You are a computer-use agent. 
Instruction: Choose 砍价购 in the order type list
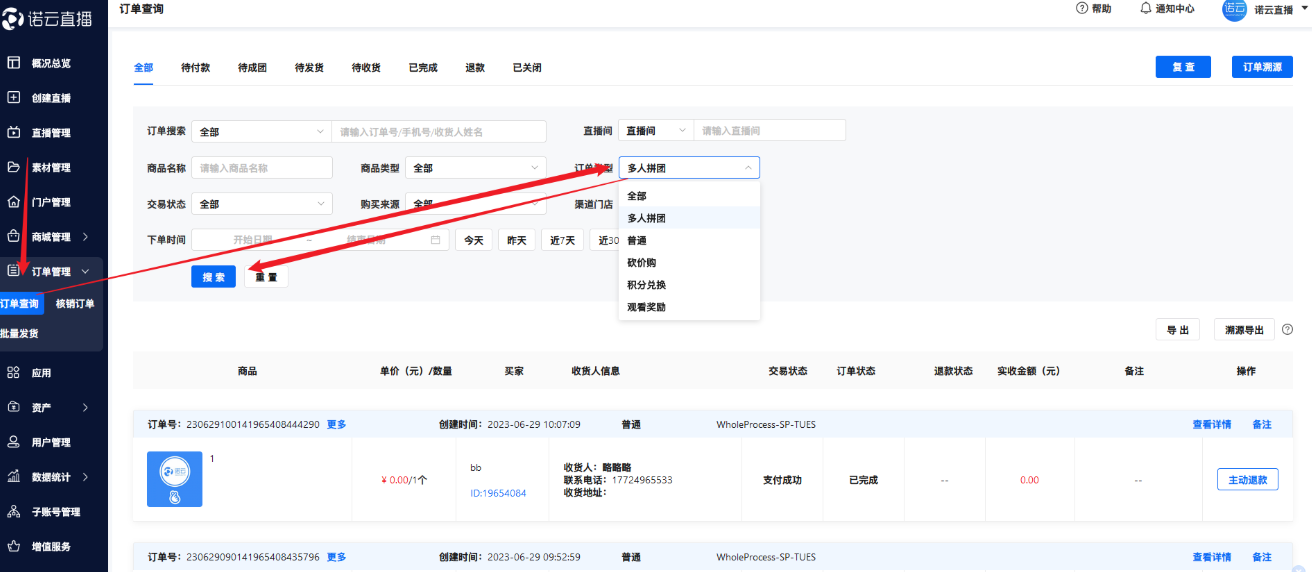click(x=689, y=263)
